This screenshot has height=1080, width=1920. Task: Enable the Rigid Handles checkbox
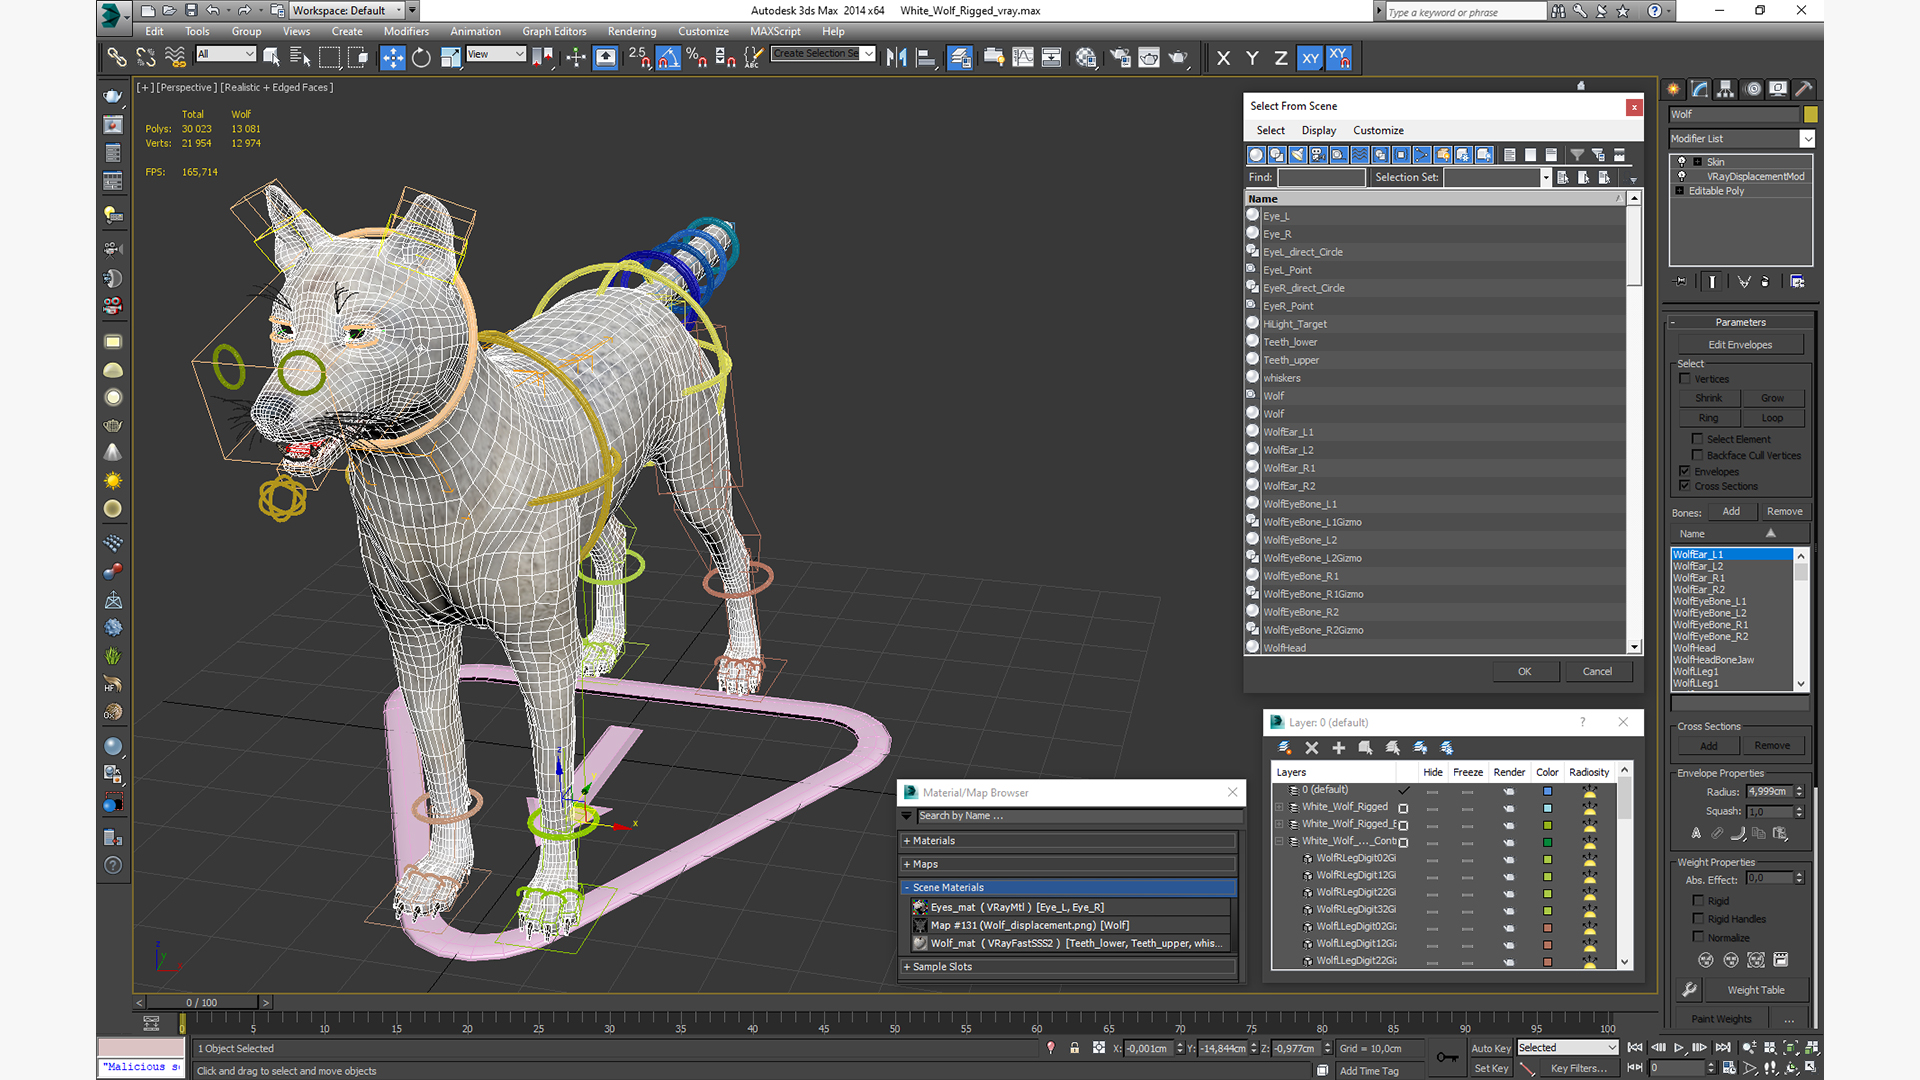click(1698, 919)
